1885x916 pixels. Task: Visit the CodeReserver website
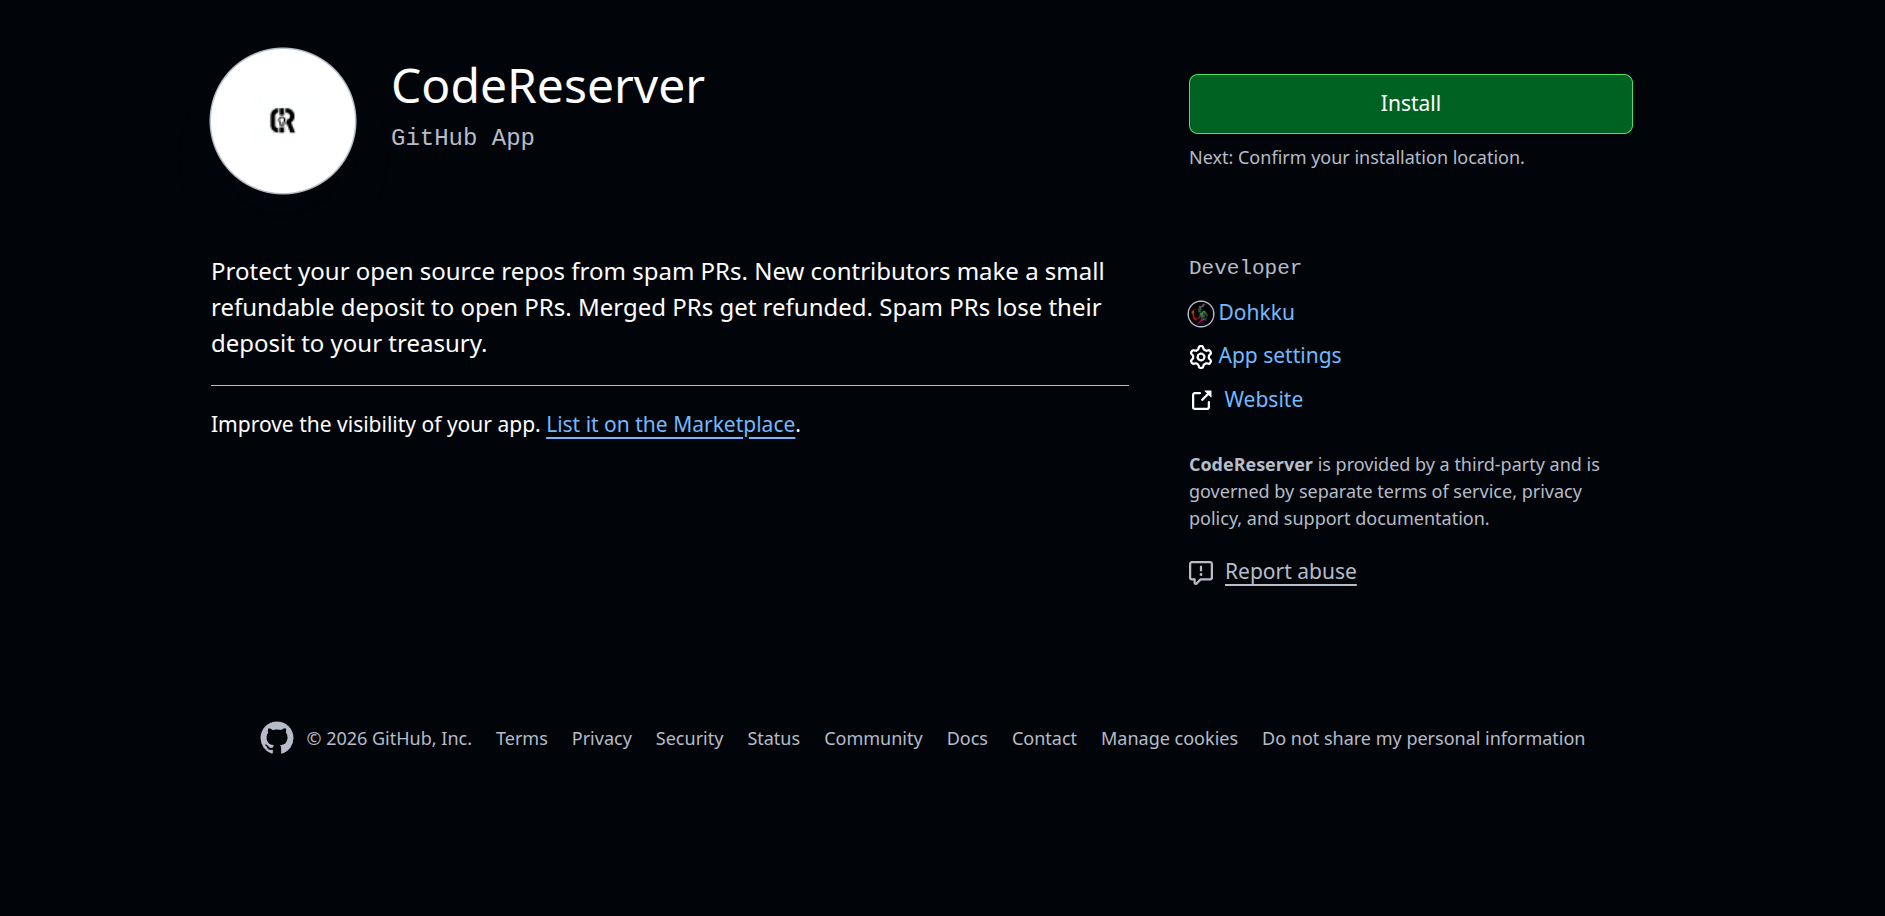tap(1262, 399)
